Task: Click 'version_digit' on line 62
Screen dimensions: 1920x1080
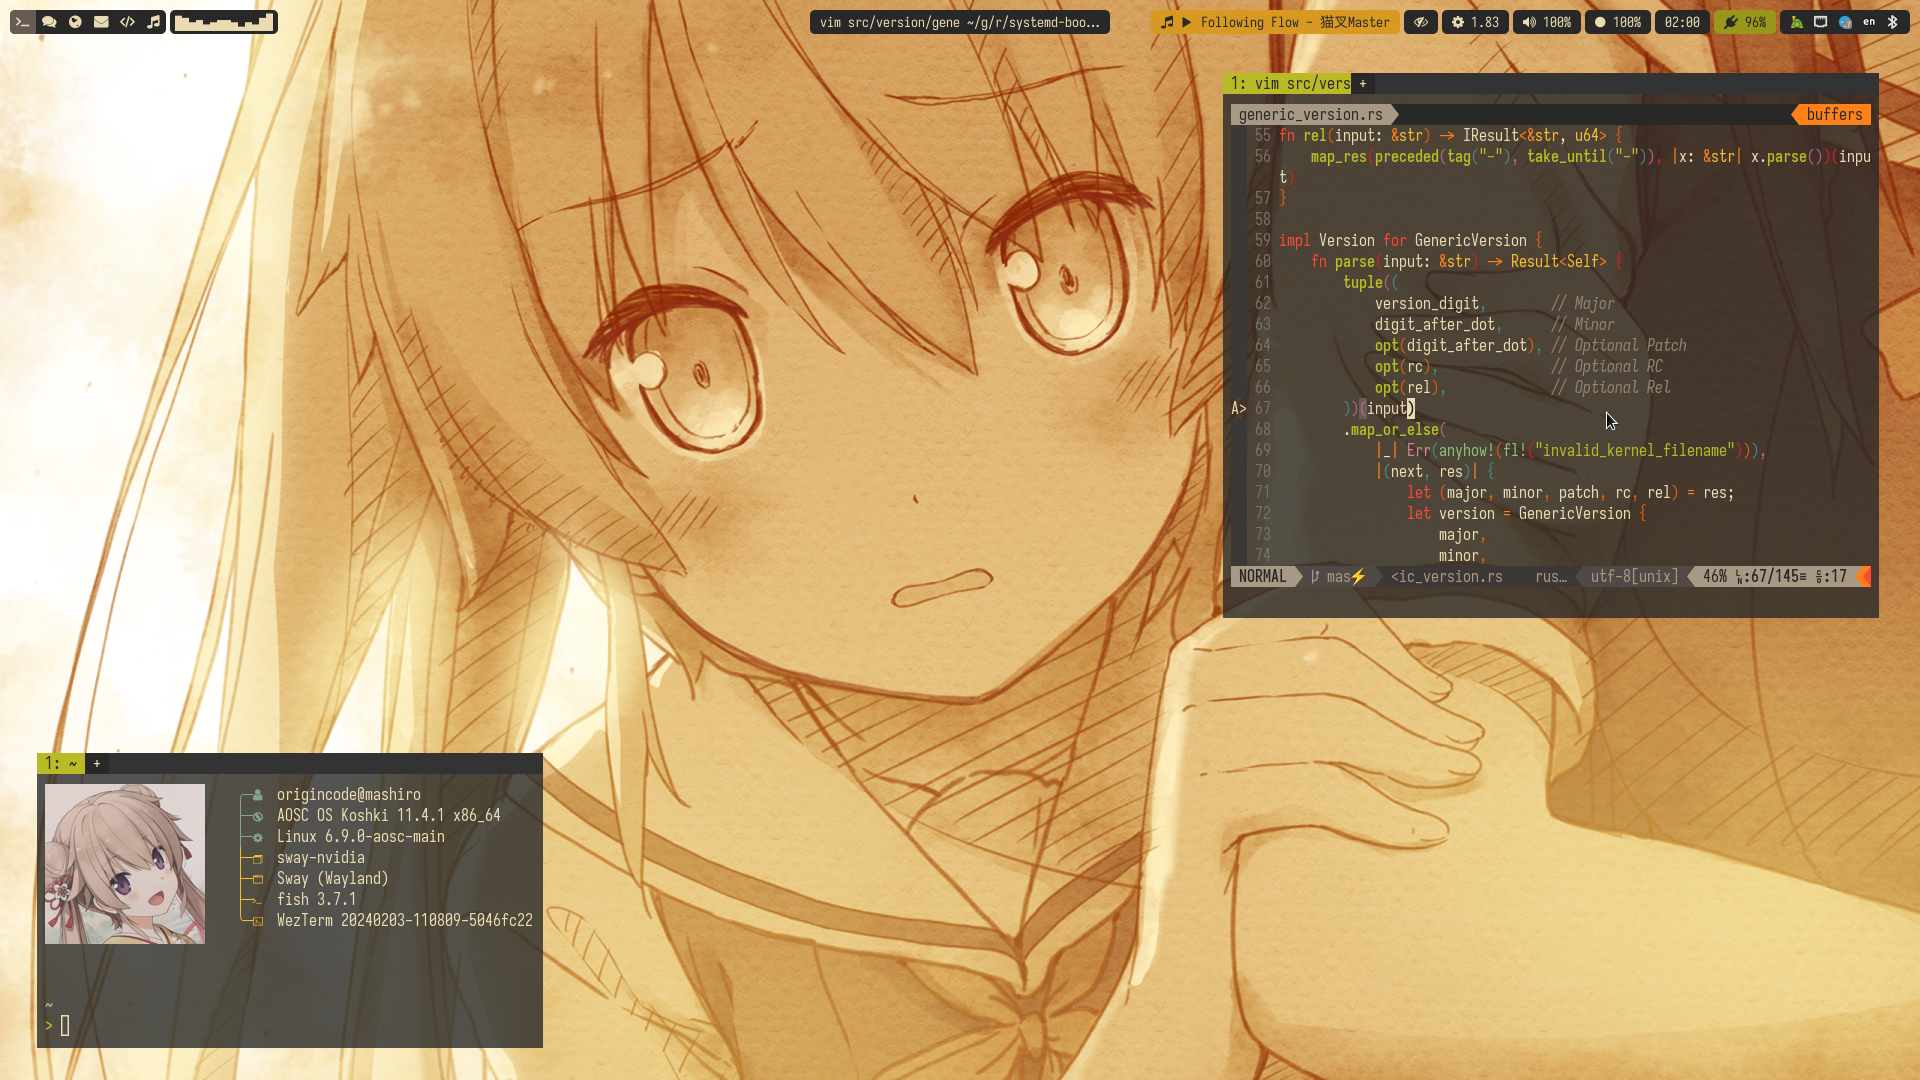Action: [1426, 304]
